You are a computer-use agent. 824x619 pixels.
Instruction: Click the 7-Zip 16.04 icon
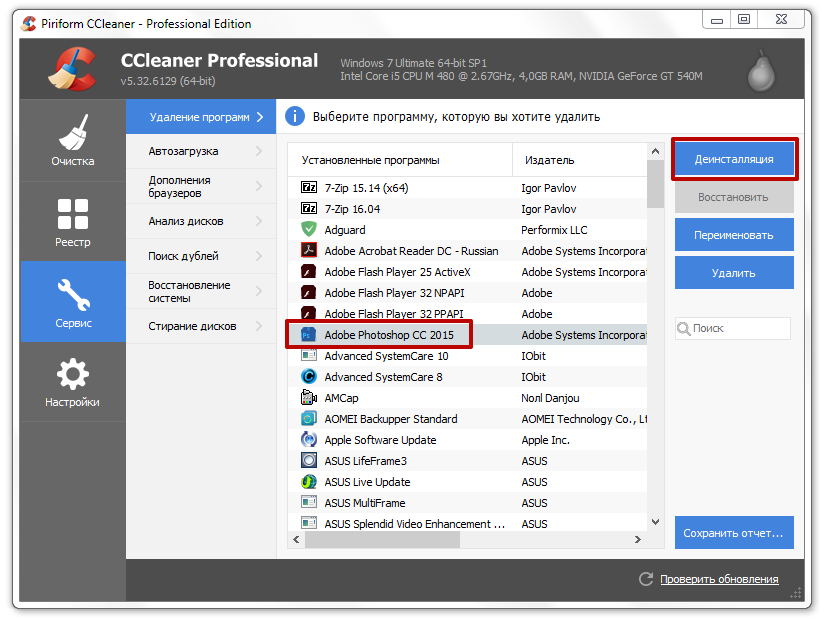point(308,208)
